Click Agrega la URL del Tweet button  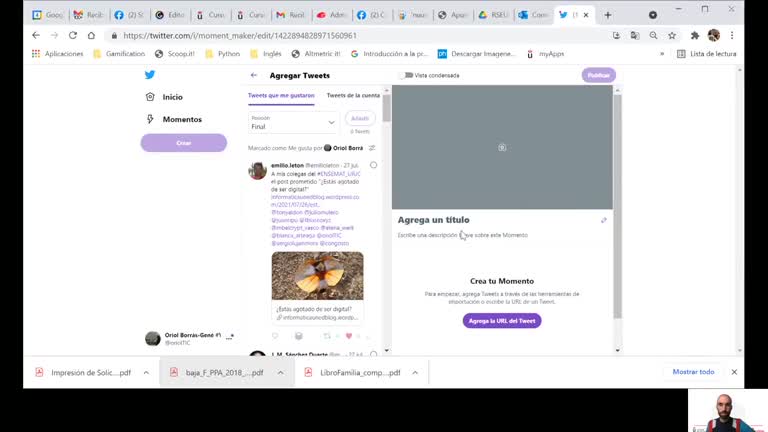click(x=502, y=321)
